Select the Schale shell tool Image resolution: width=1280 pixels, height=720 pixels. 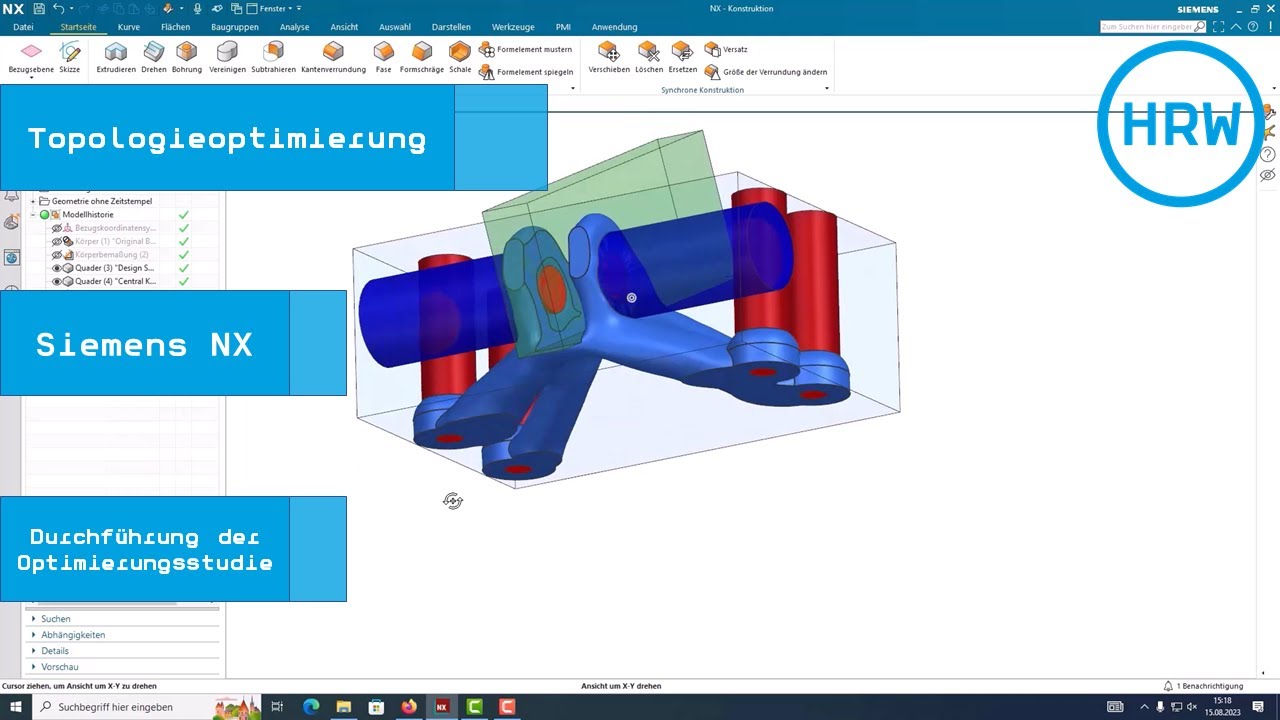click(x=460, y=57)
